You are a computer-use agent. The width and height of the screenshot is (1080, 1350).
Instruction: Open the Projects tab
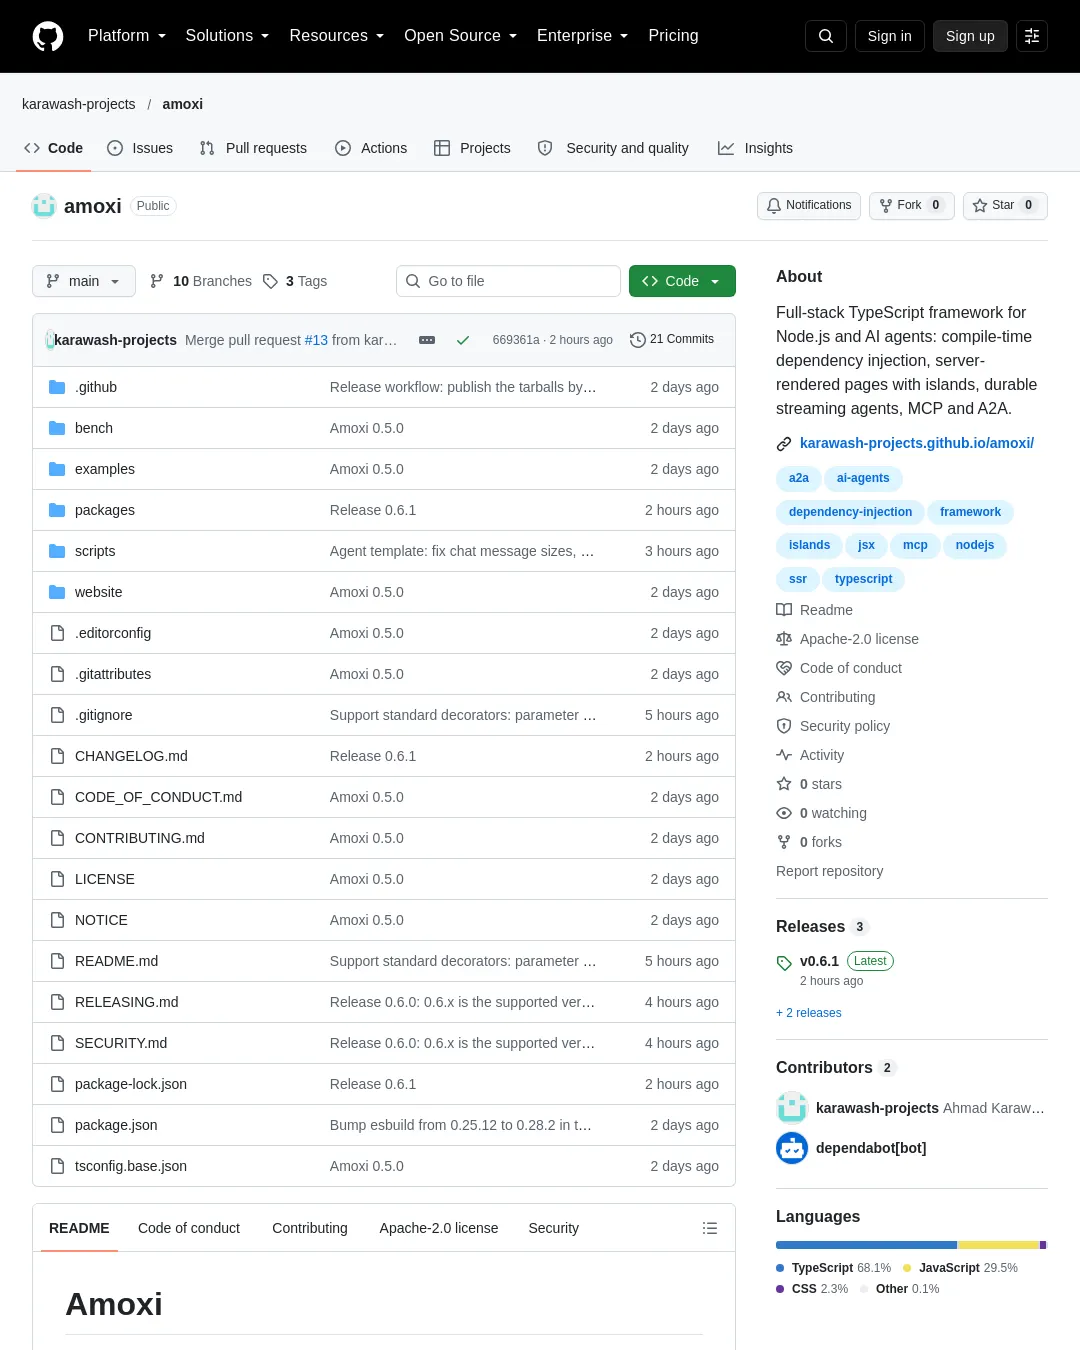[x=472, y=148]
